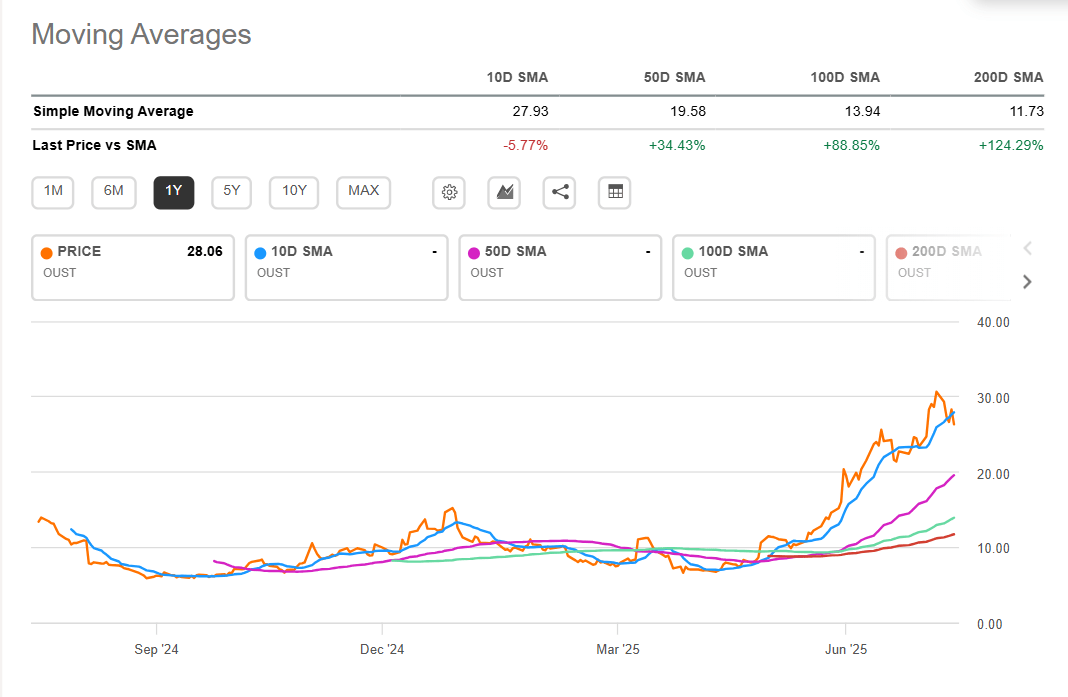Share the chart using the share icon
Viewport: 1068px width, 697px height.
559,192
